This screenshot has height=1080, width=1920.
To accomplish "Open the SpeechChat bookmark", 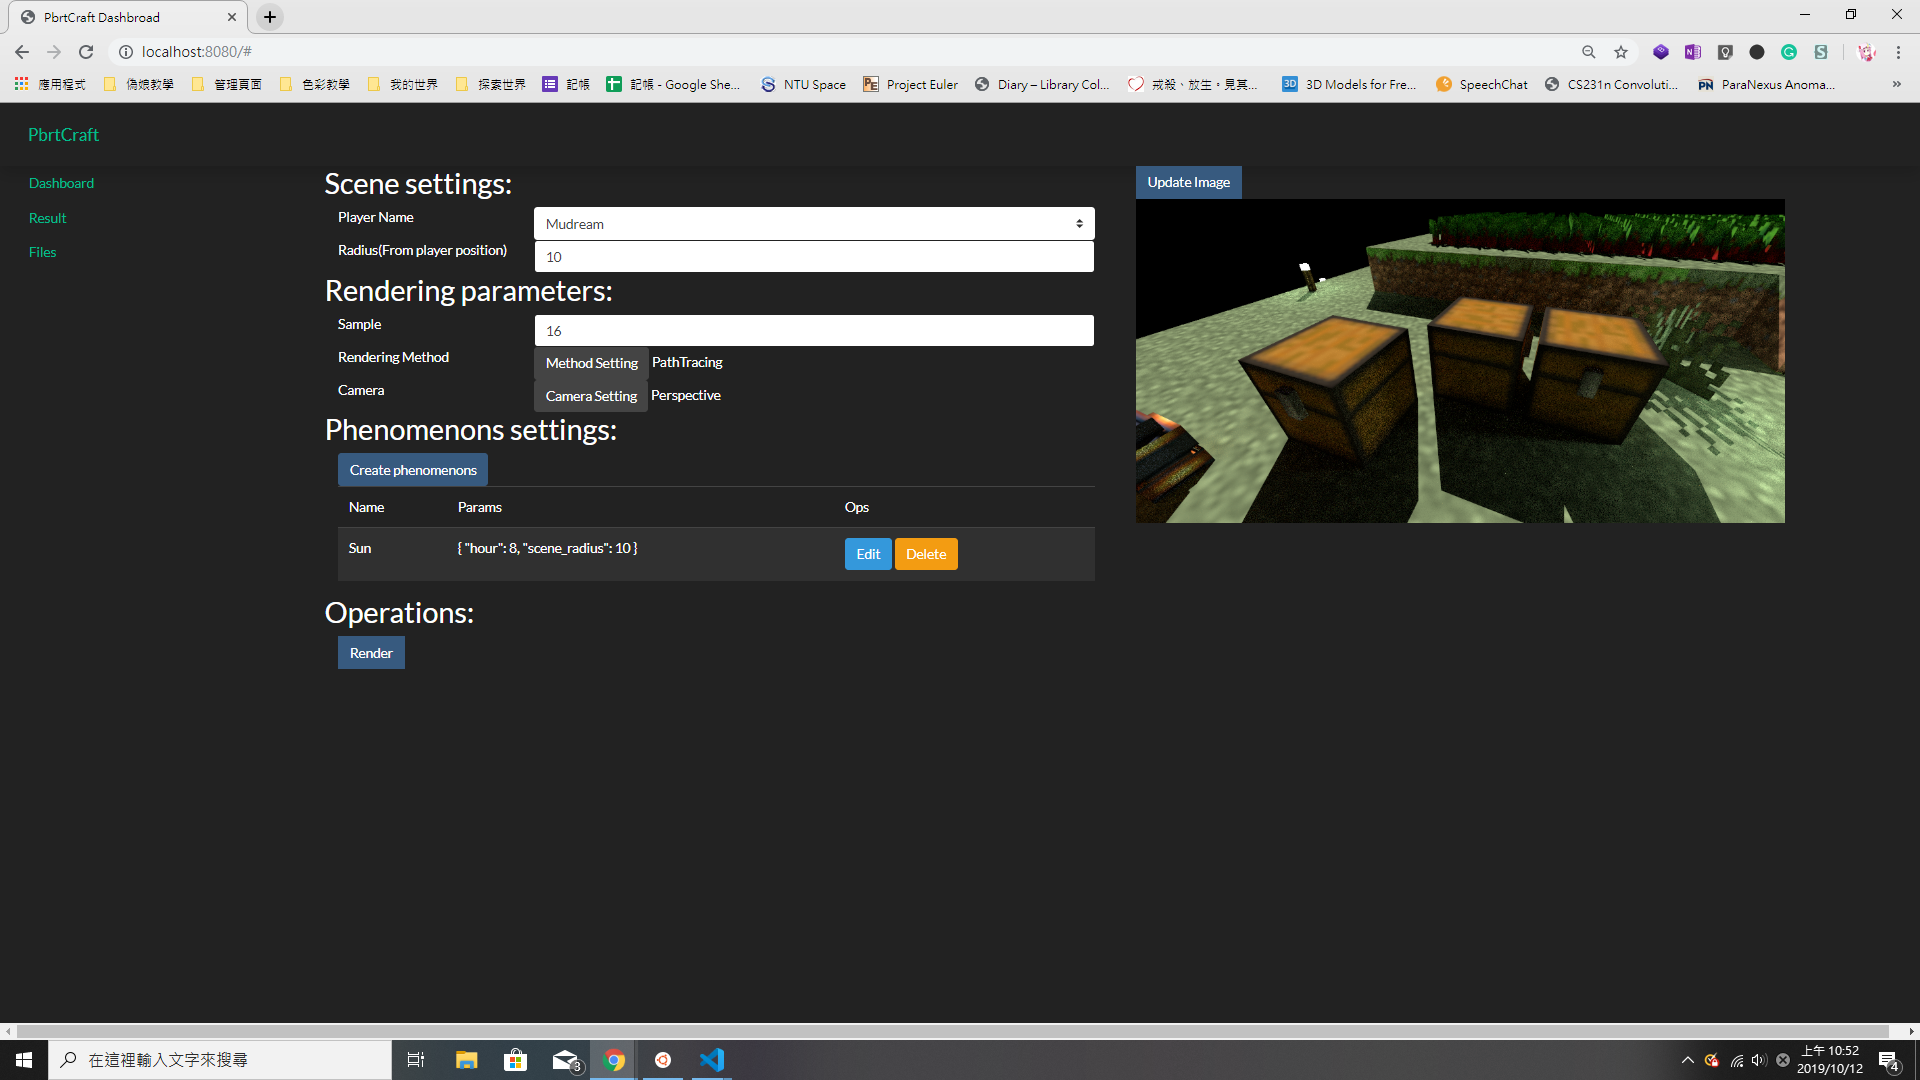I will coord(1482,85).
